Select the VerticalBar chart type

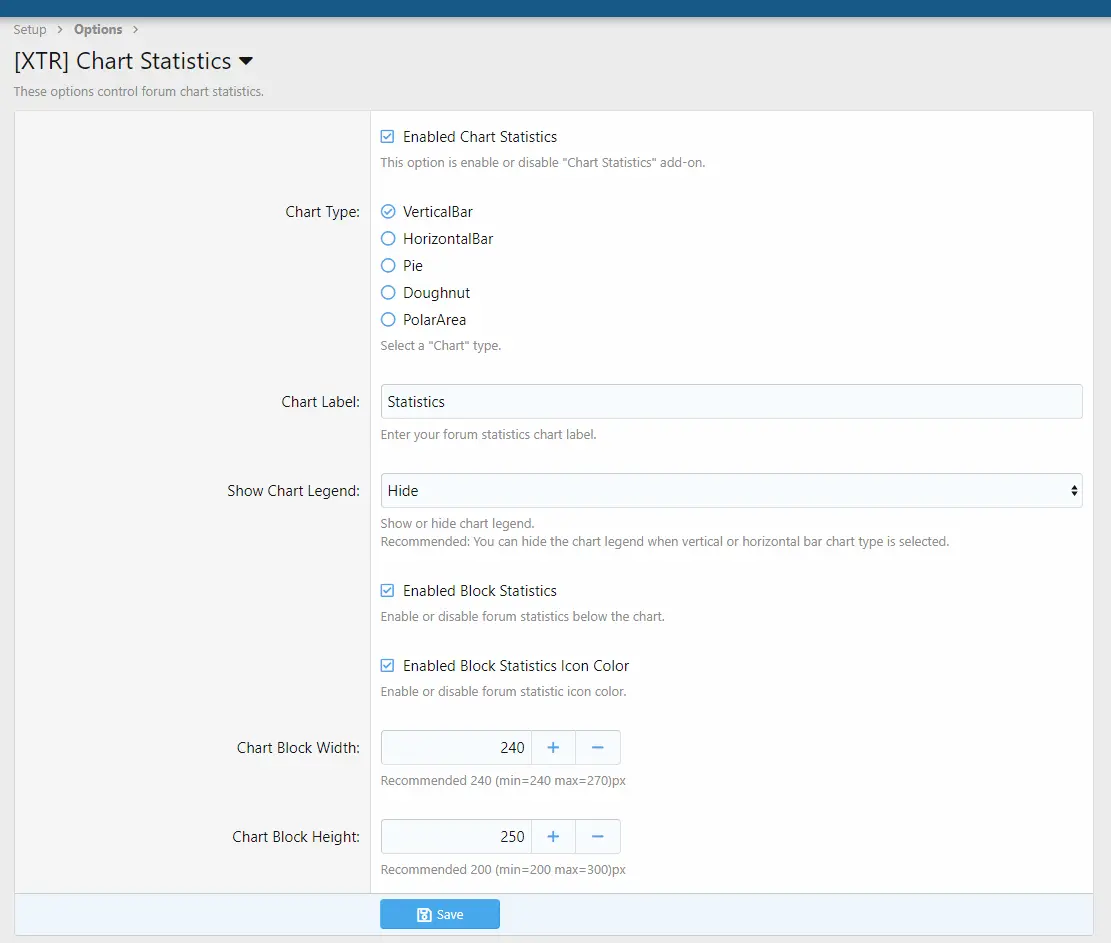point(388,212)
